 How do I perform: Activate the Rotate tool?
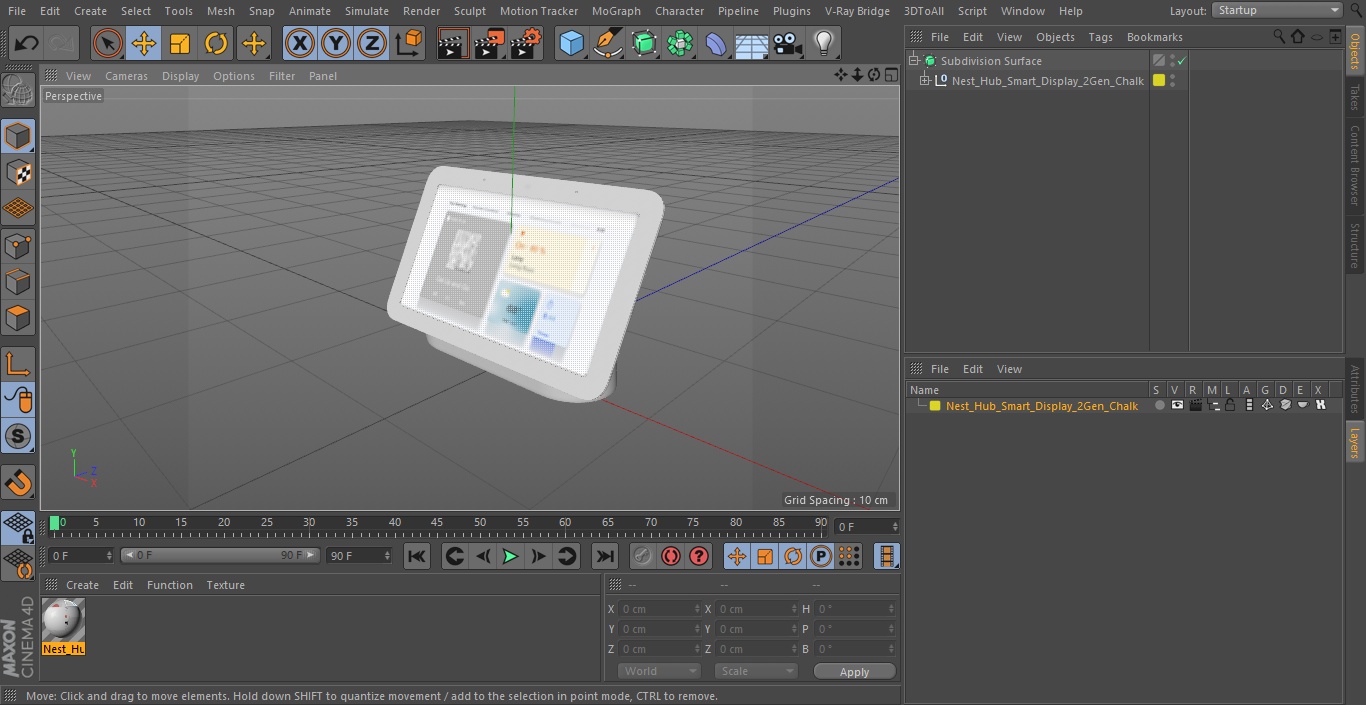tap(216, 44)
